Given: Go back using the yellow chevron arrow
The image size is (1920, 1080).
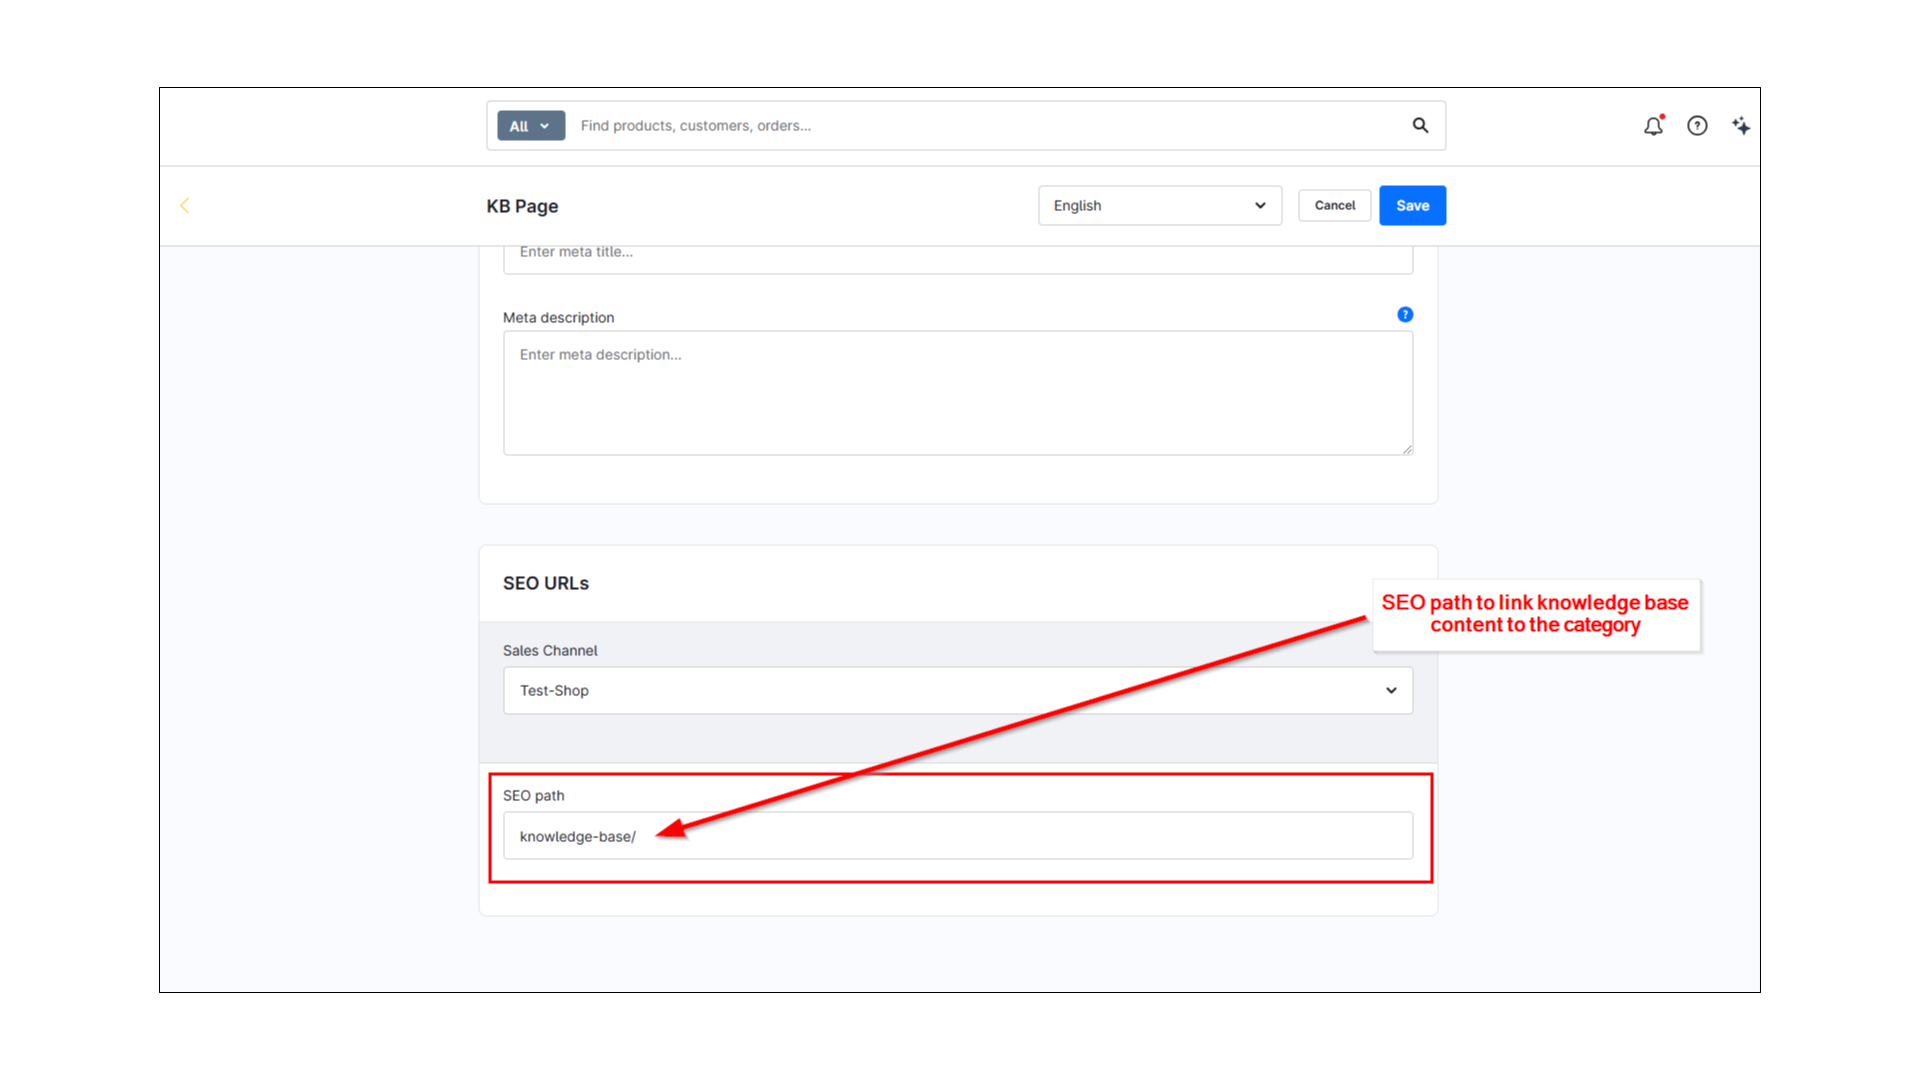Looking at the screenshot, I should point(184,206).
